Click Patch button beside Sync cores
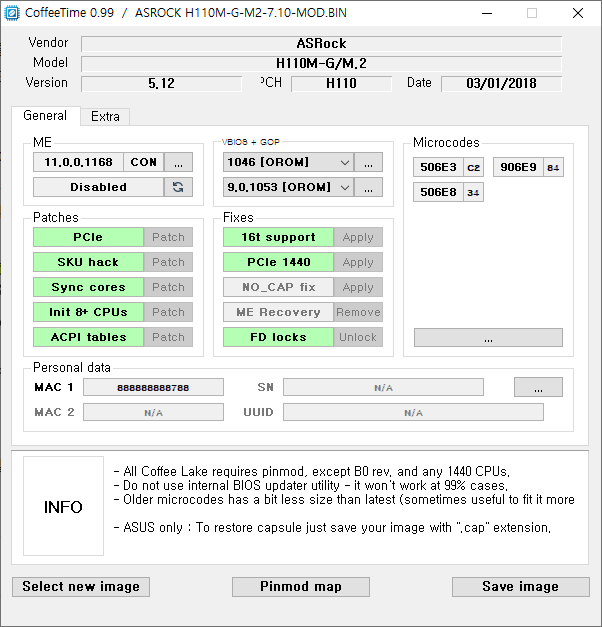 click(168, 287)
